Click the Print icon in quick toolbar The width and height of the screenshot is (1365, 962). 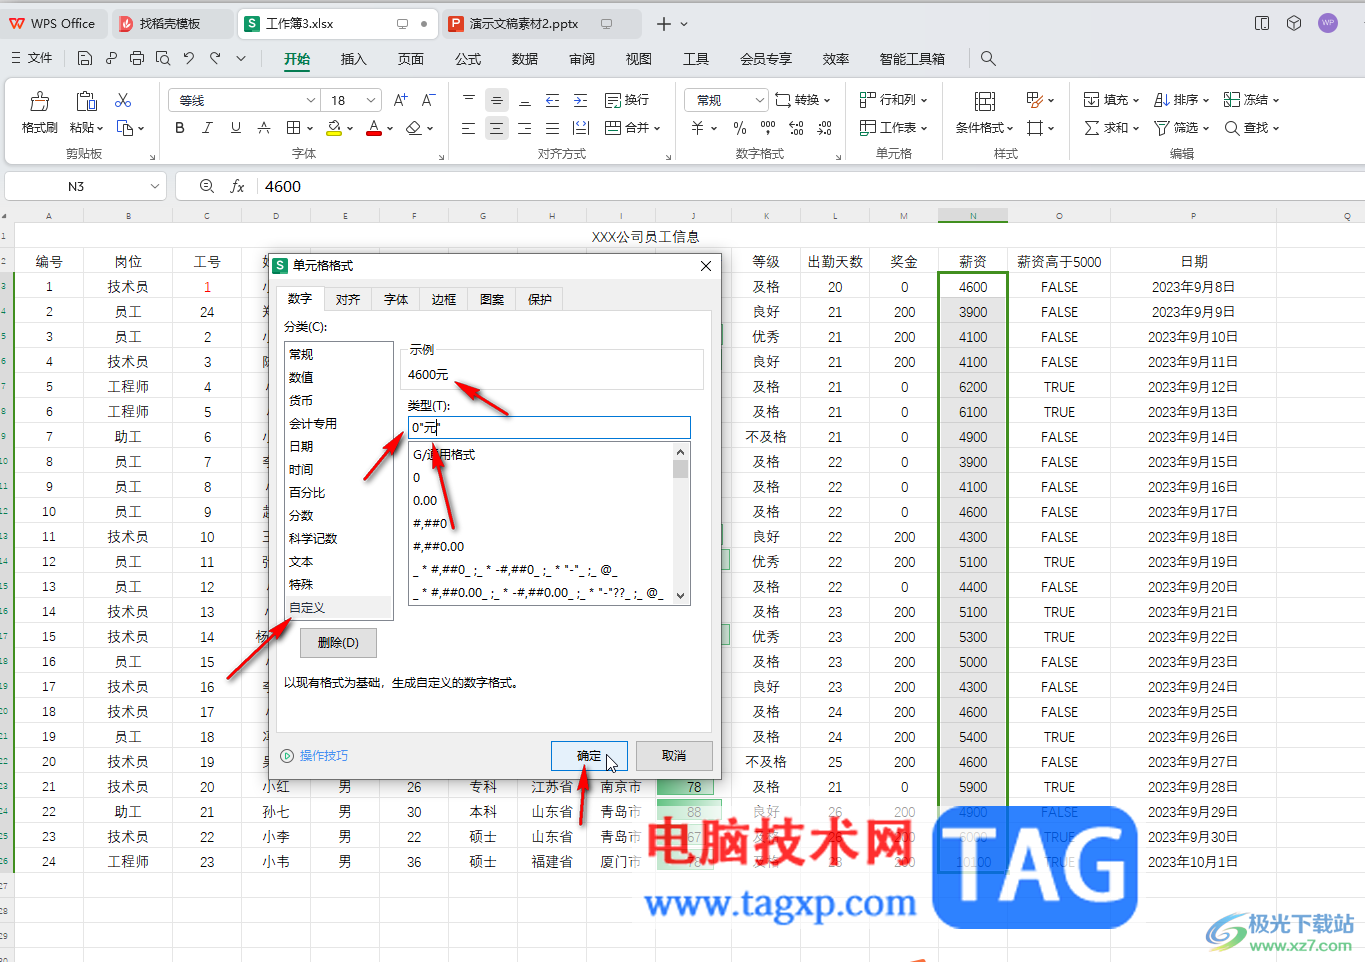click(x=137, y=59)
